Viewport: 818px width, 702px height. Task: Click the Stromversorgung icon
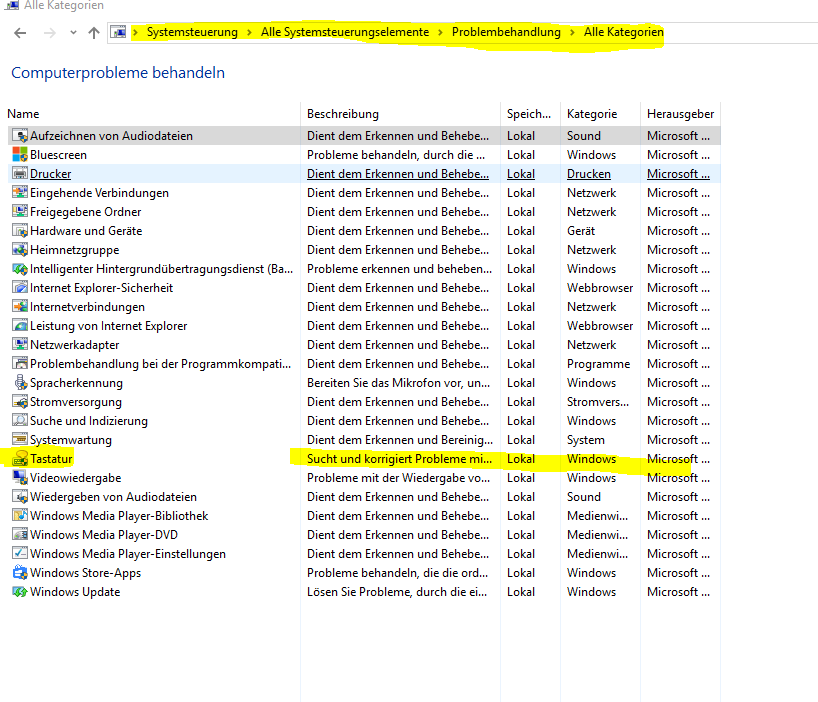pyautogui.click(x=20, y=402)
